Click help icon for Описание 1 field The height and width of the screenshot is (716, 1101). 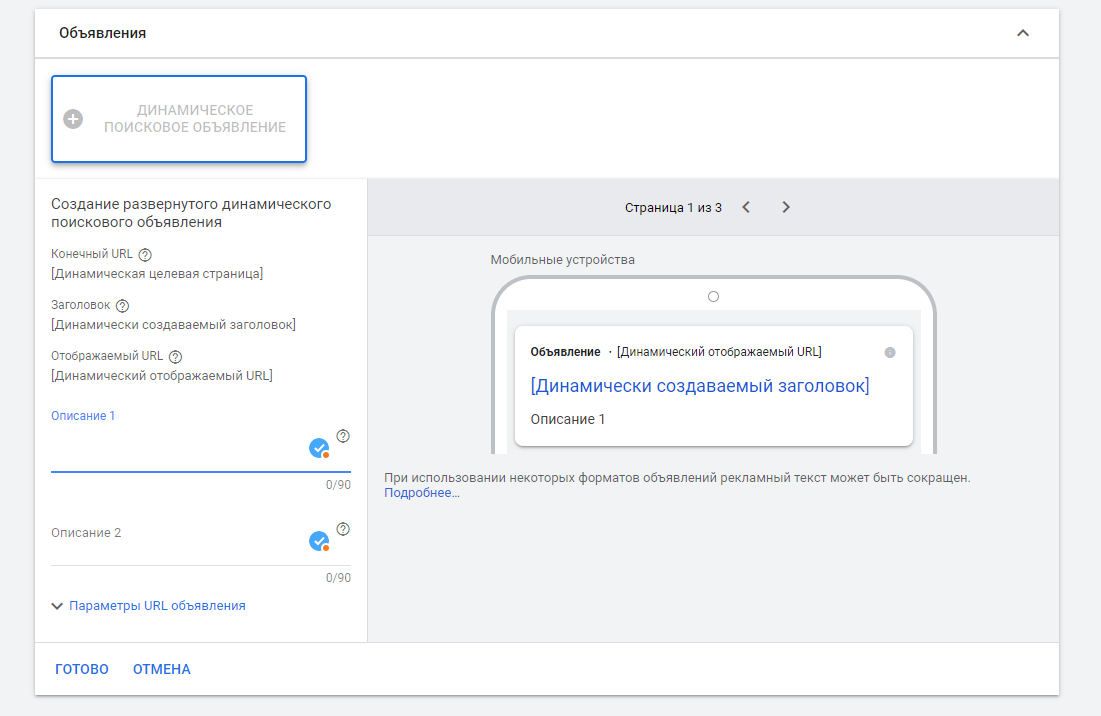click(x=343, y=436)
